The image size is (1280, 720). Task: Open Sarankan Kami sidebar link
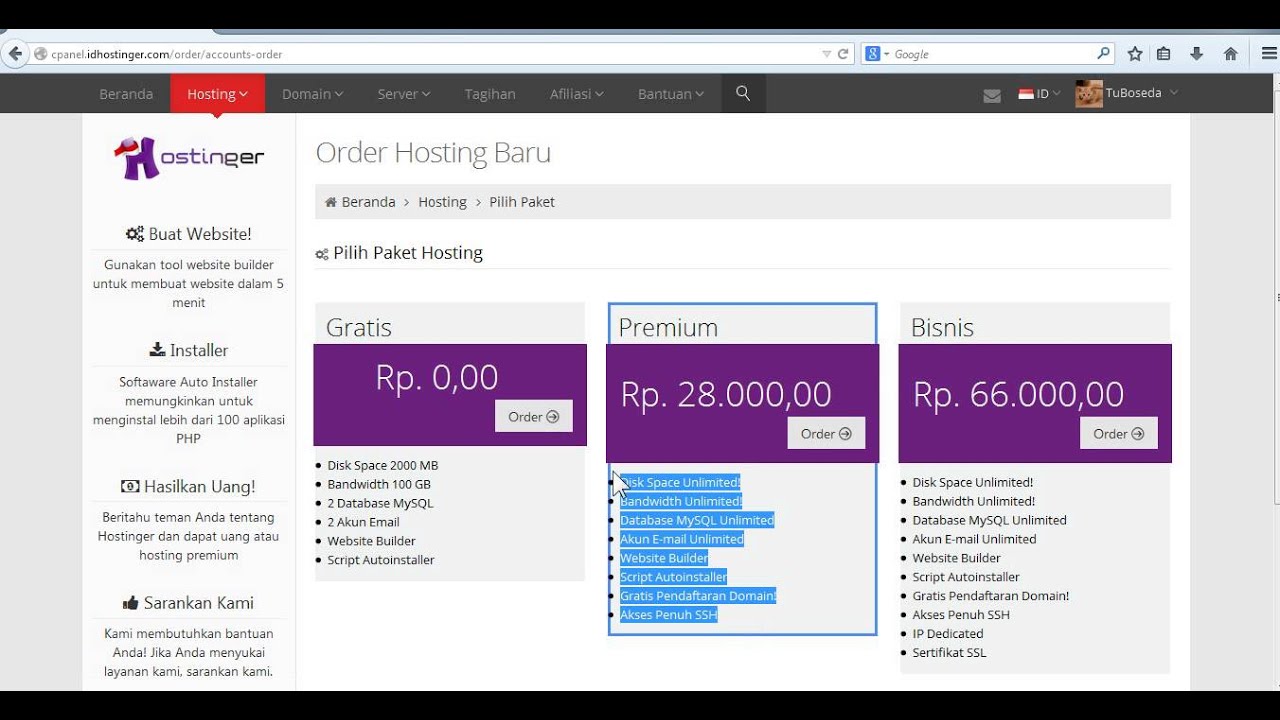189,603
